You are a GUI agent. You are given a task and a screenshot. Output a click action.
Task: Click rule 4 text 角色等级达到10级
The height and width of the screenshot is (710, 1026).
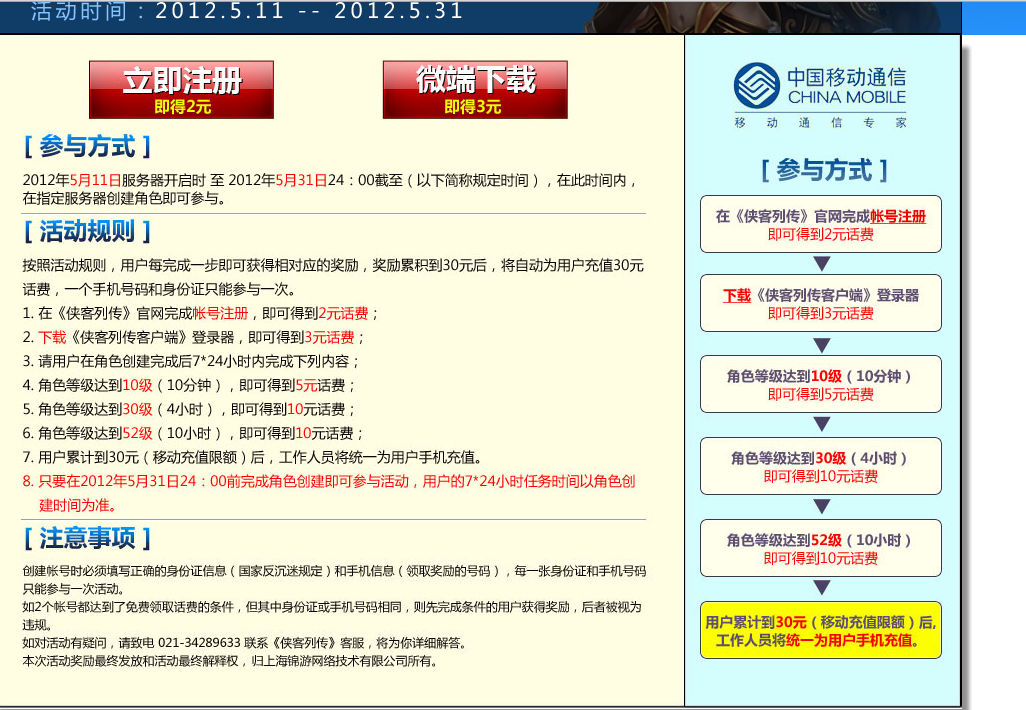tap(188, 385)
